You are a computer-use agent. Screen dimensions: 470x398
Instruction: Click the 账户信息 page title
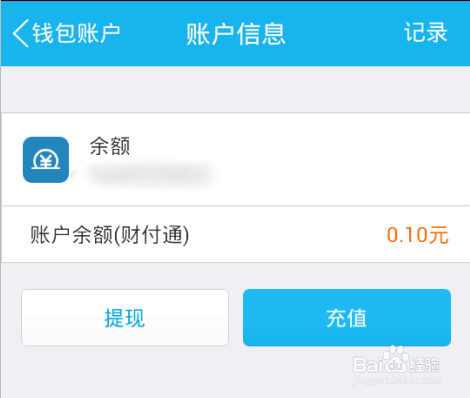click(x=236, y=34)
